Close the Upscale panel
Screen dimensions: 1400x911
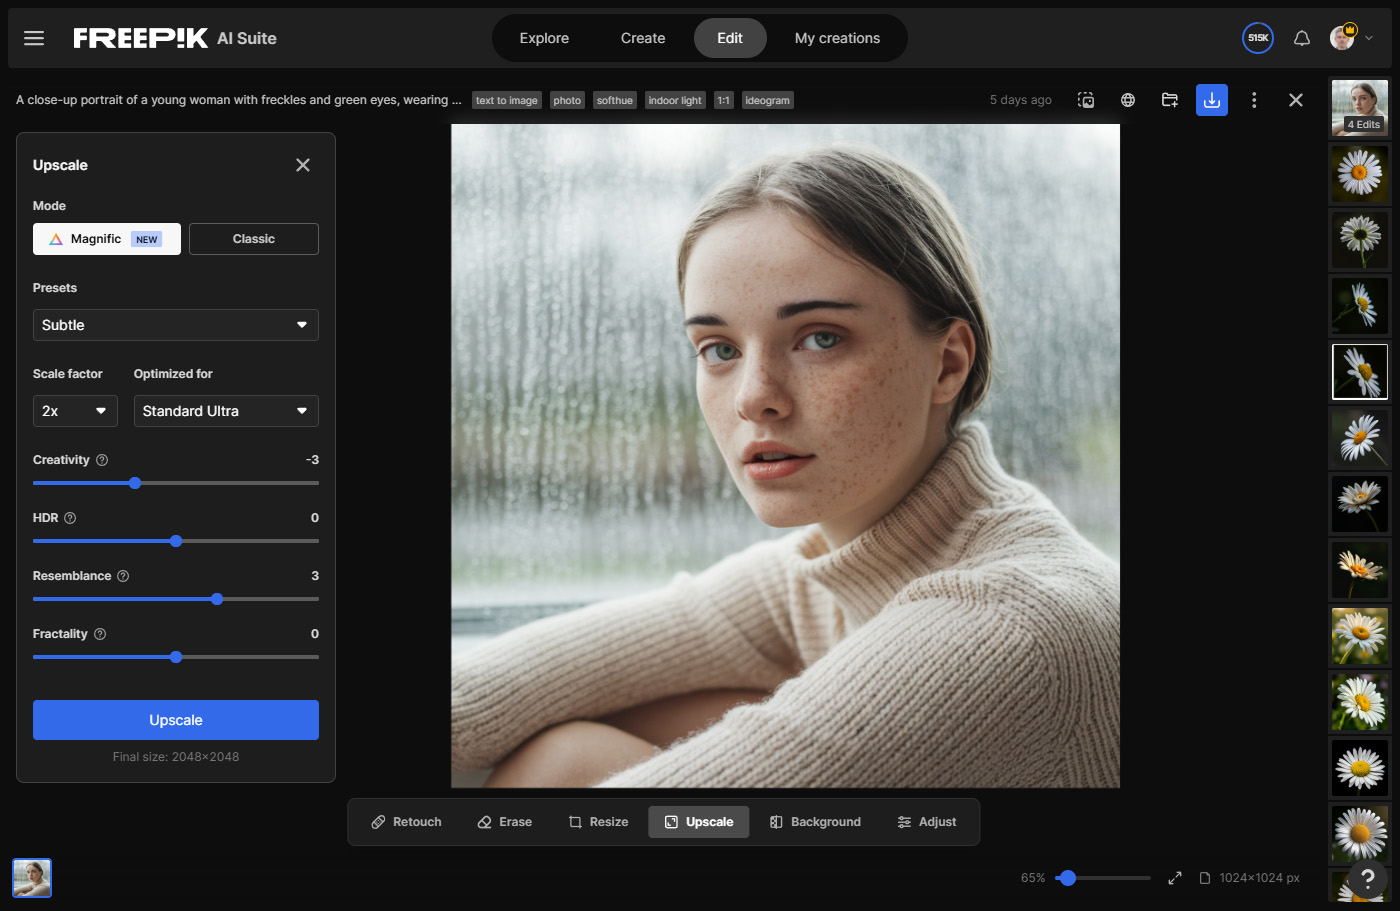[x=303, y=165]
